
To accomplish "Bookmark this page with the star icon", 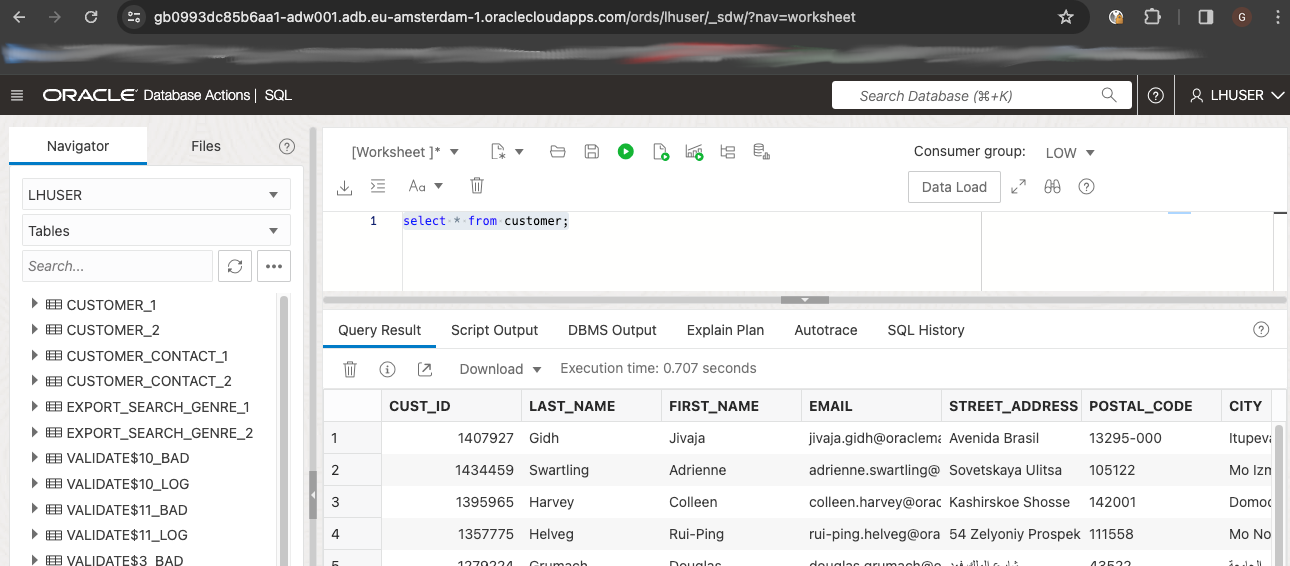I will pos(1066,17).
